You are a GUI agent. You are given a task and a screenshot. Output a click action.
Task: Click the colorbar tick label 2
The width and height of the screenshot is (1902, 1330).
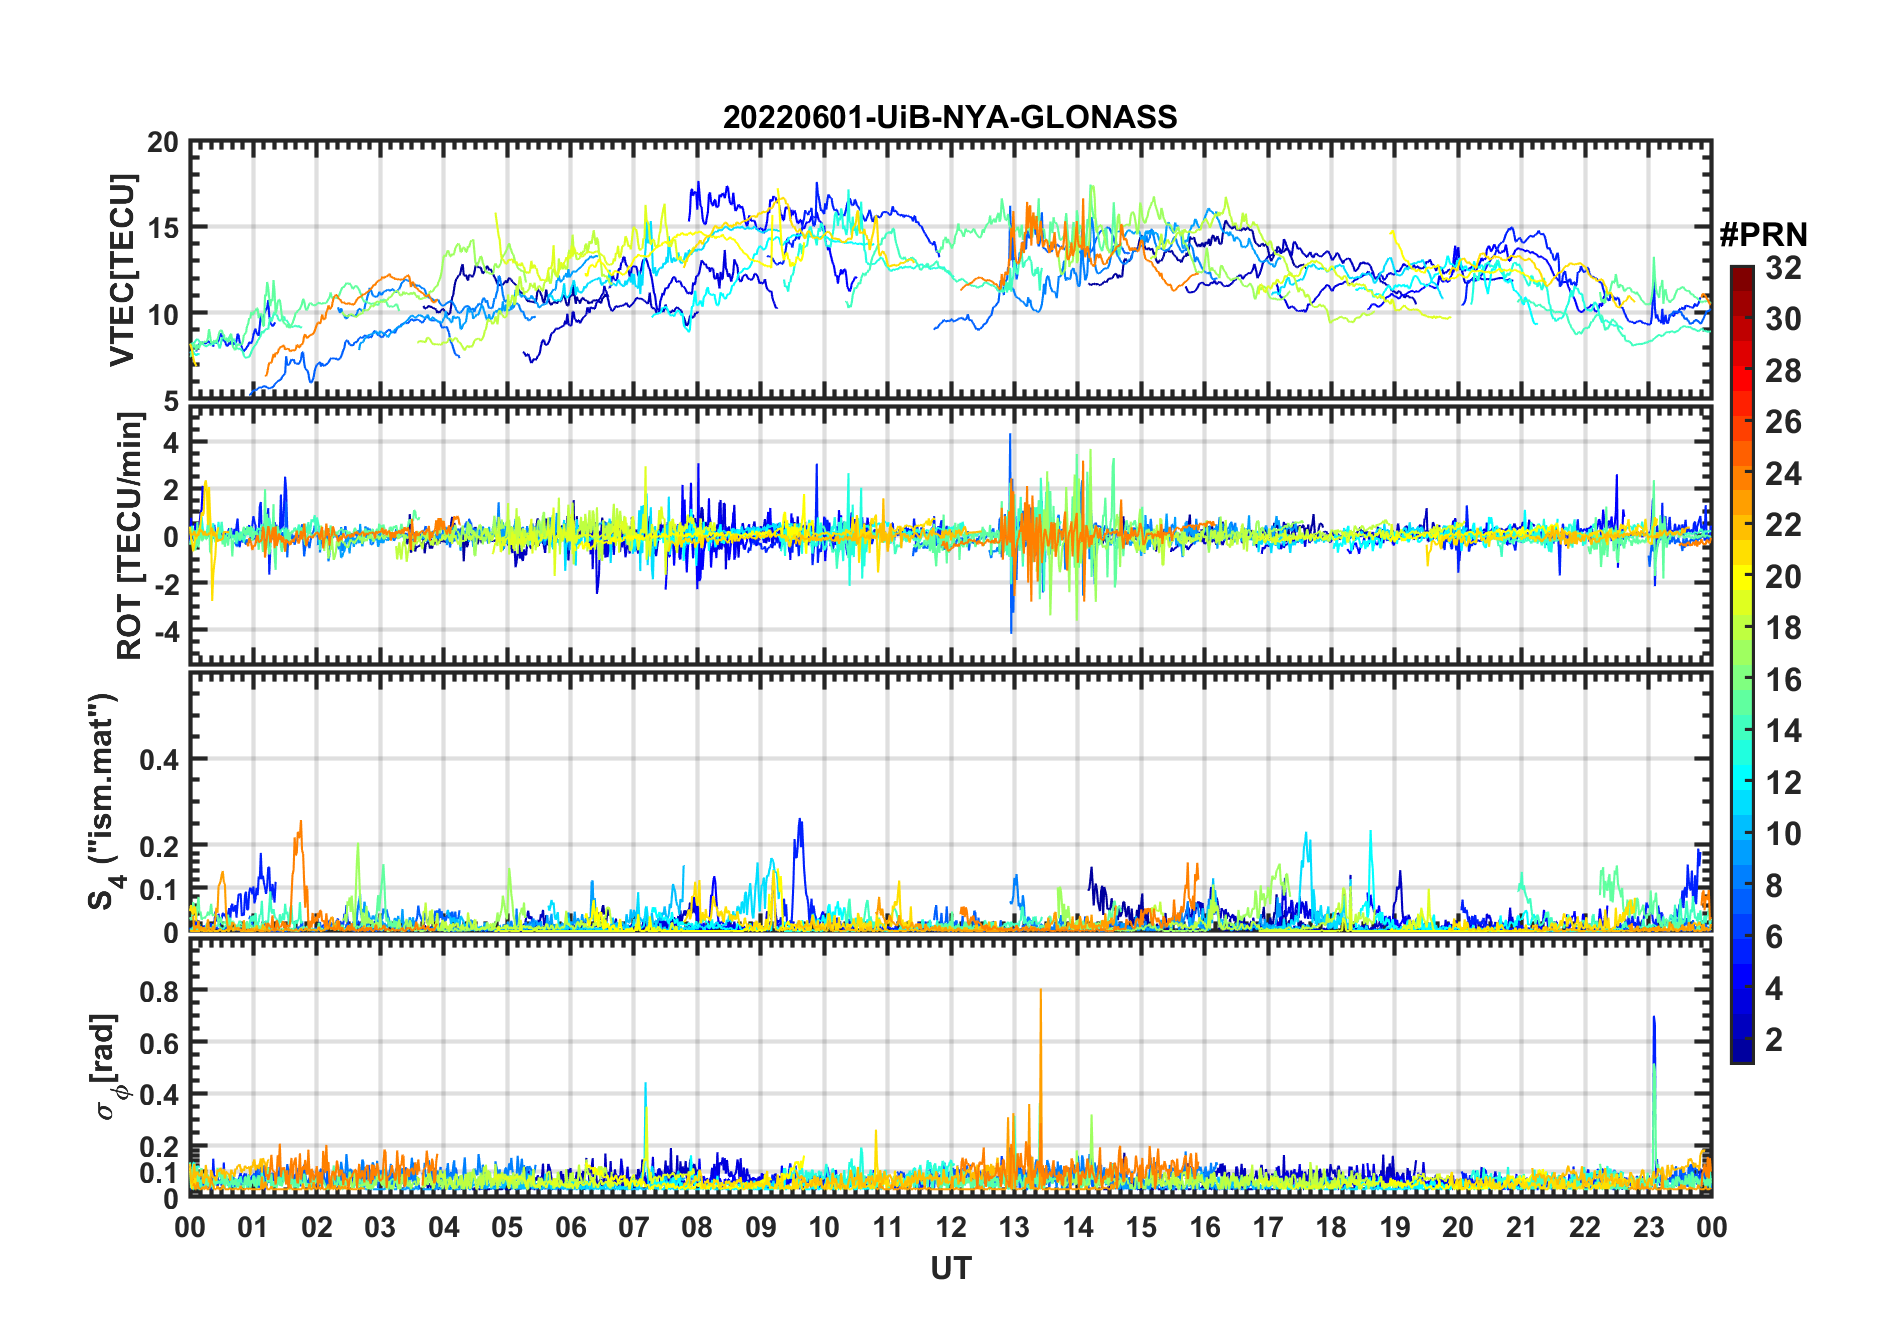point(1774,1040)
